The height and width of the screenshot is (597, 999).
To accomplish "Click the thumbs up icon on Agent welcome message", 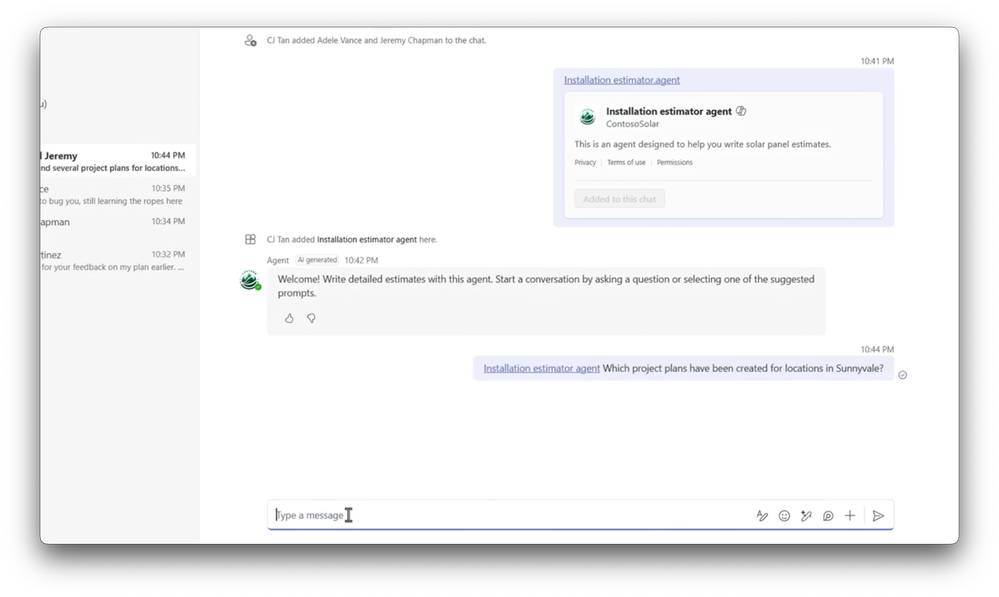I will 289,318.
